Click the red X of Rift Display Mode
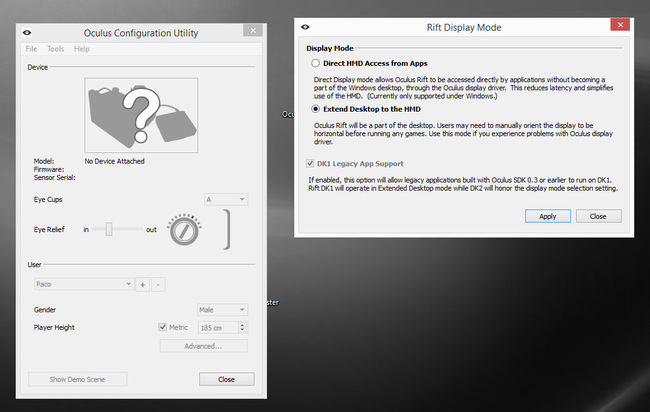Image resolution: width=650 pixels, height=412 pixels. pos(620,25)
